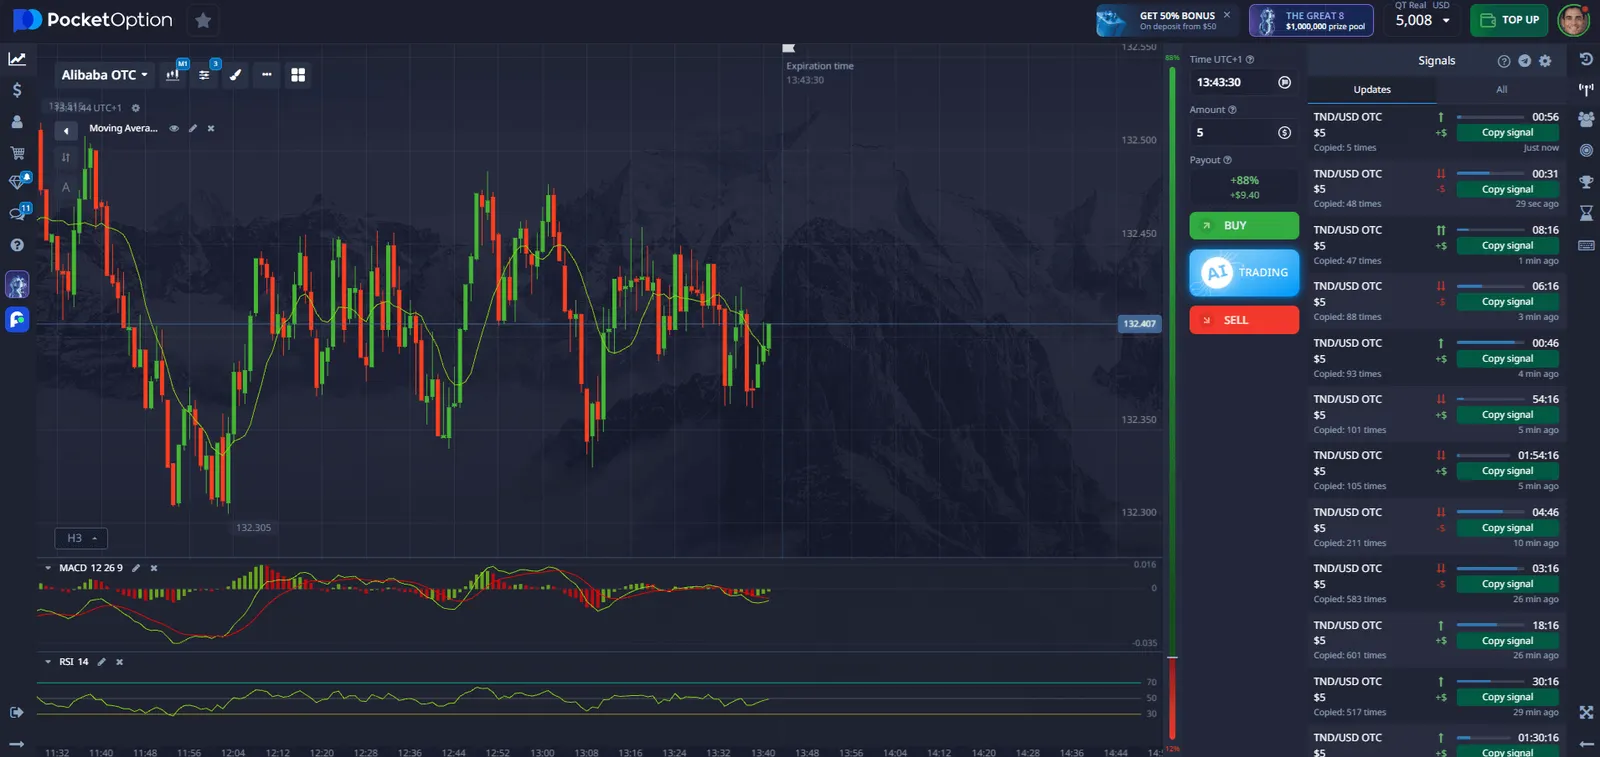Collapse the MACD 12 26 9 panel

click(48, 568)
